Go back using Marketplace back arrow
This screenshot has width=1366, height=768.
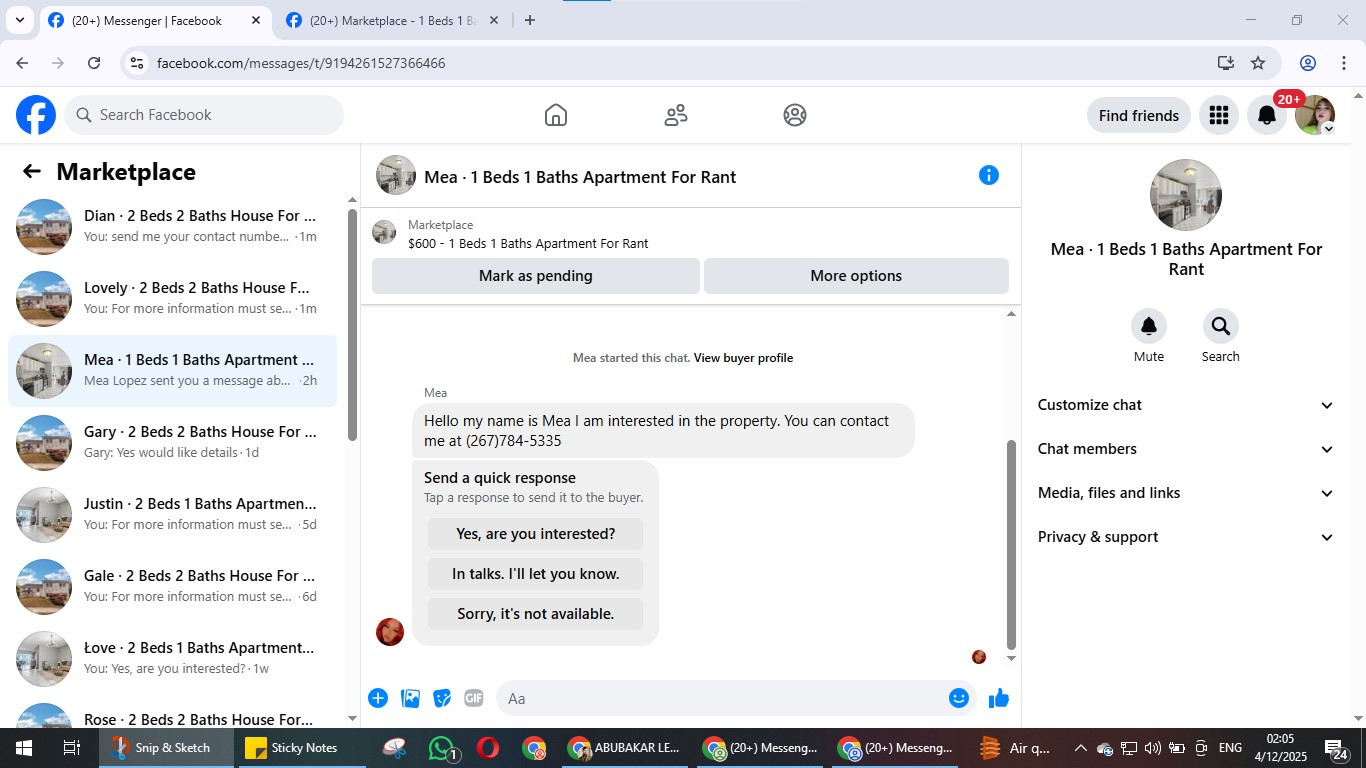[32, 172]
